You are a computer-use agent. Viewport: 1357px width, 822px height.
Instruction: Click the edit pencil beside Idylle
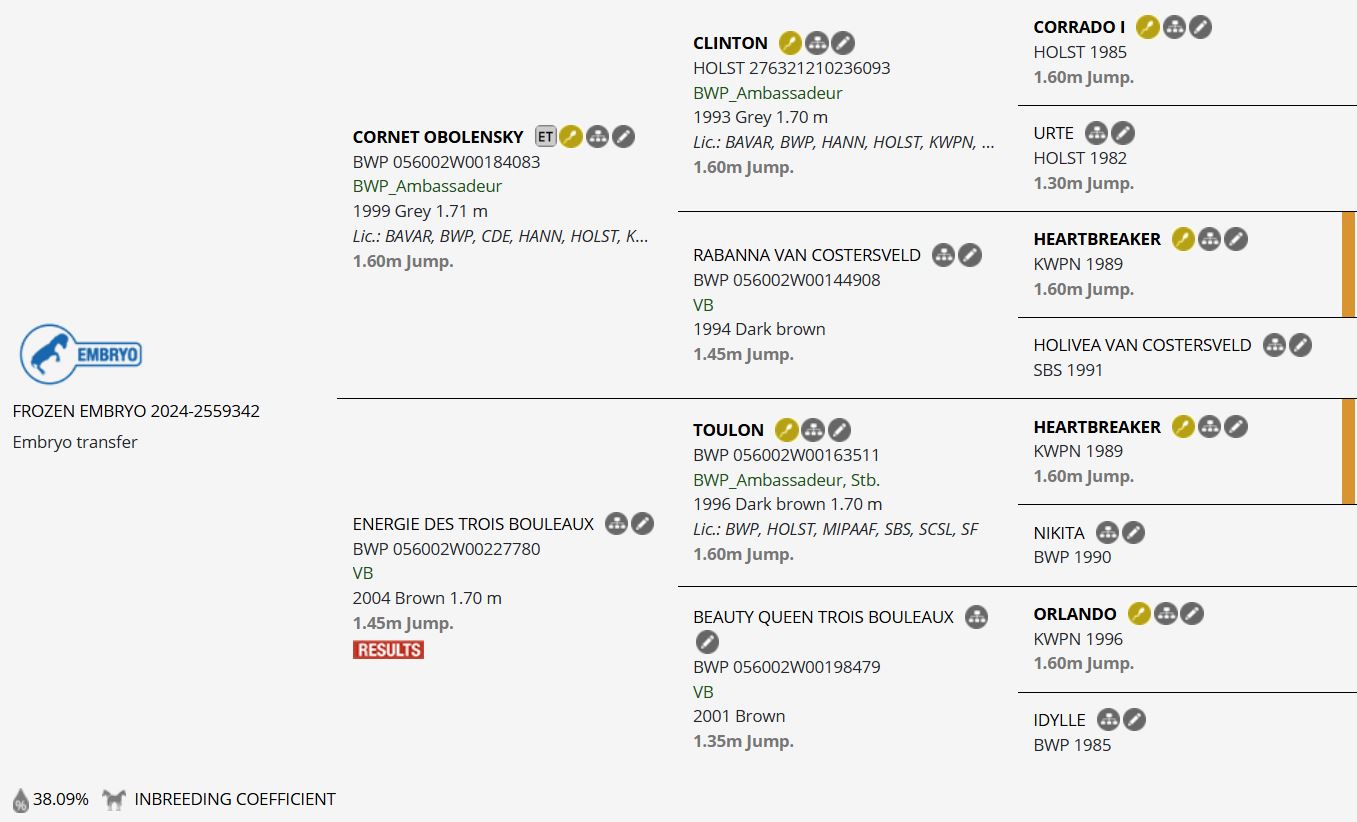1134,720
